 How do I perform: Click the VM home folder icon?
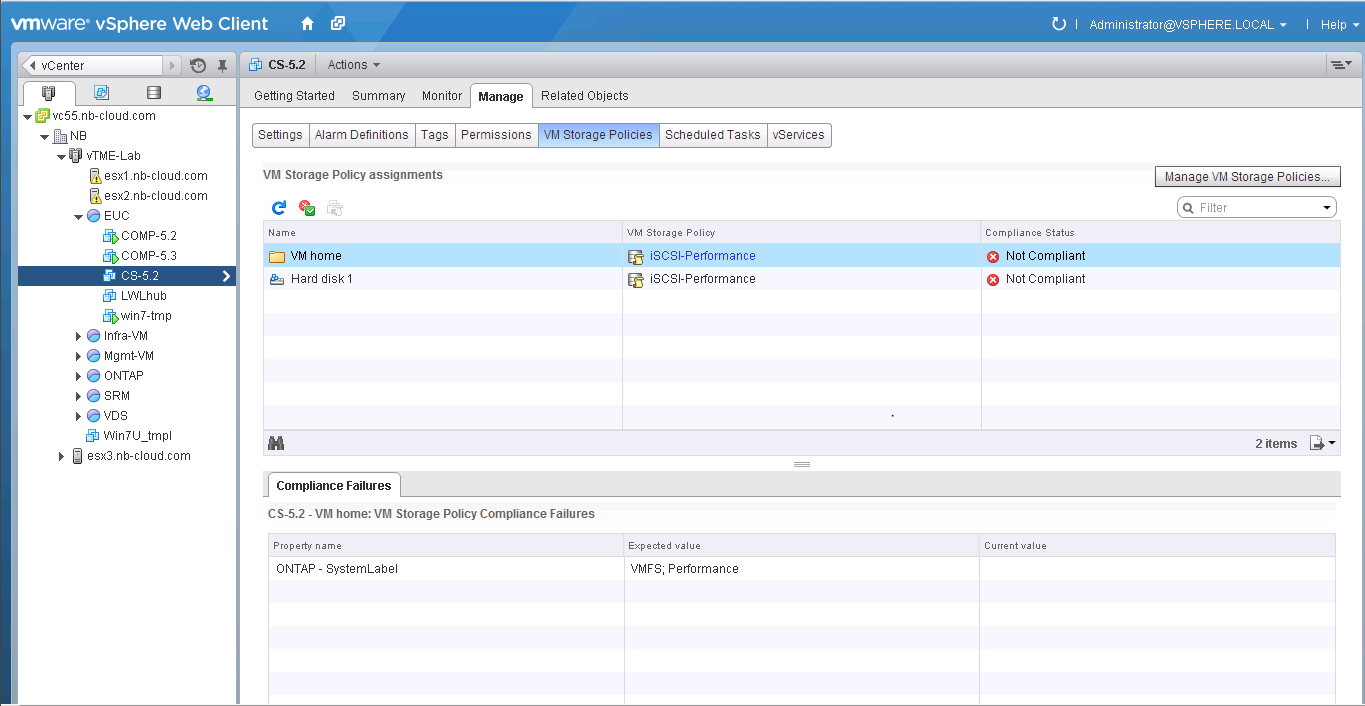coord(277,256)
